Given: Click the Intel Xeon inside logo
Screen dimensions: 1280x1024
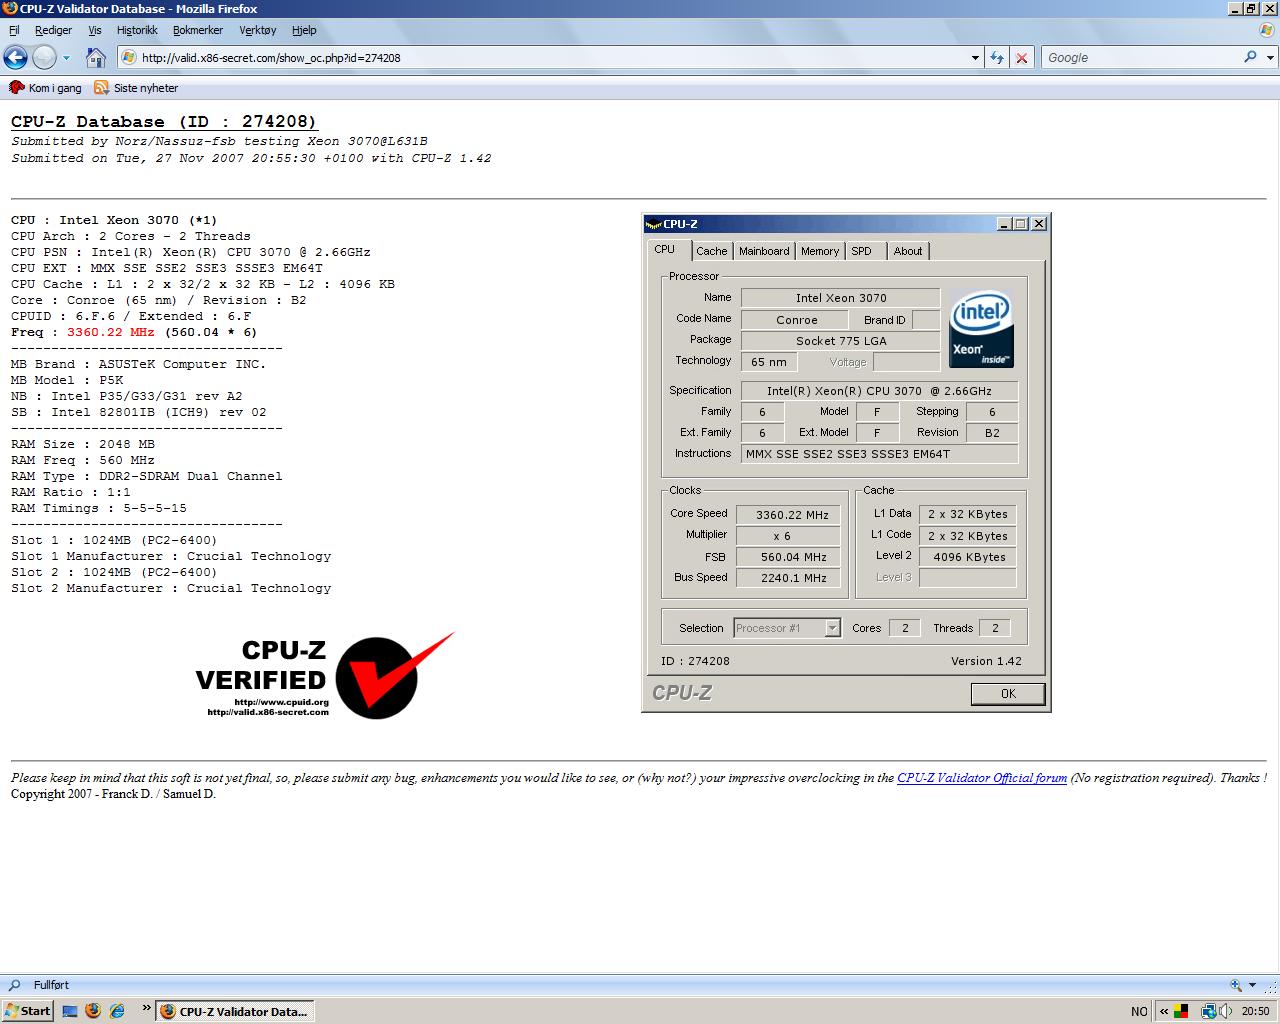Looking at the screenshot, I should click(981, 328).
